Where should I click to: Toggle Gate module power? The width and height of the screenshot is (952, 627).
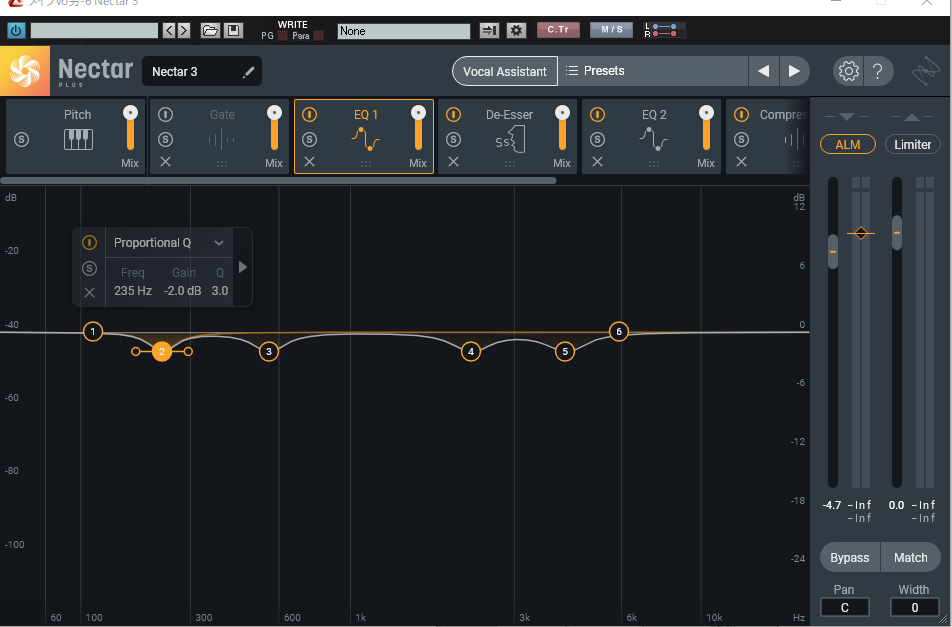click(165, 114)
